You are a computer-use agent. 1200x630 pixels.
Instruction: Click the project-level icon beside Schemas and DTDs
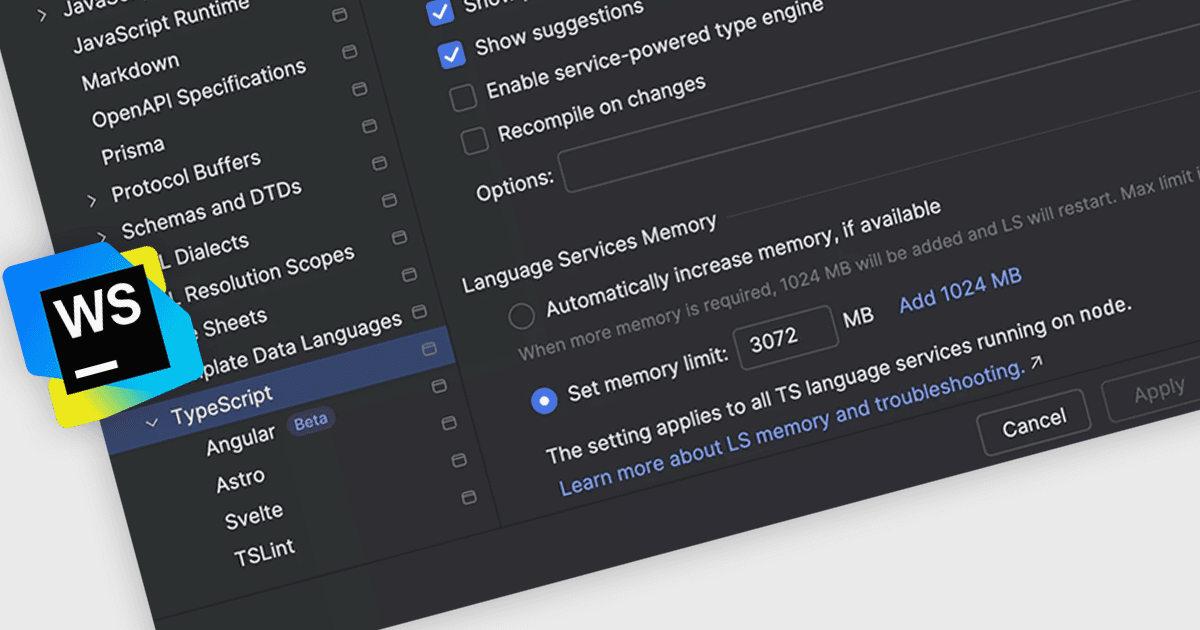point(379,162)
